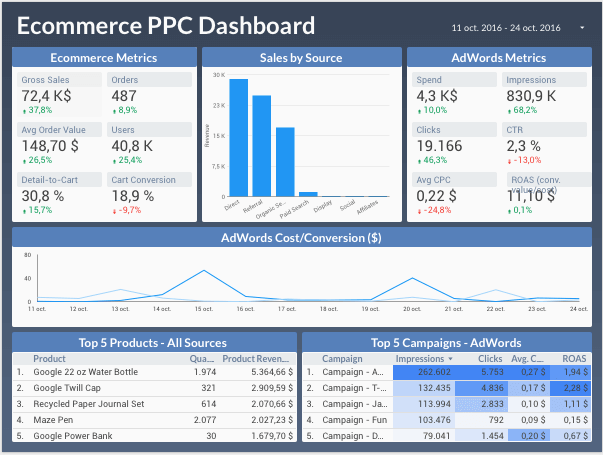Viewport: 603px width, 455px height.
Task: Click the 2,28 $ ROAS cell
Action: click(571, 388)
